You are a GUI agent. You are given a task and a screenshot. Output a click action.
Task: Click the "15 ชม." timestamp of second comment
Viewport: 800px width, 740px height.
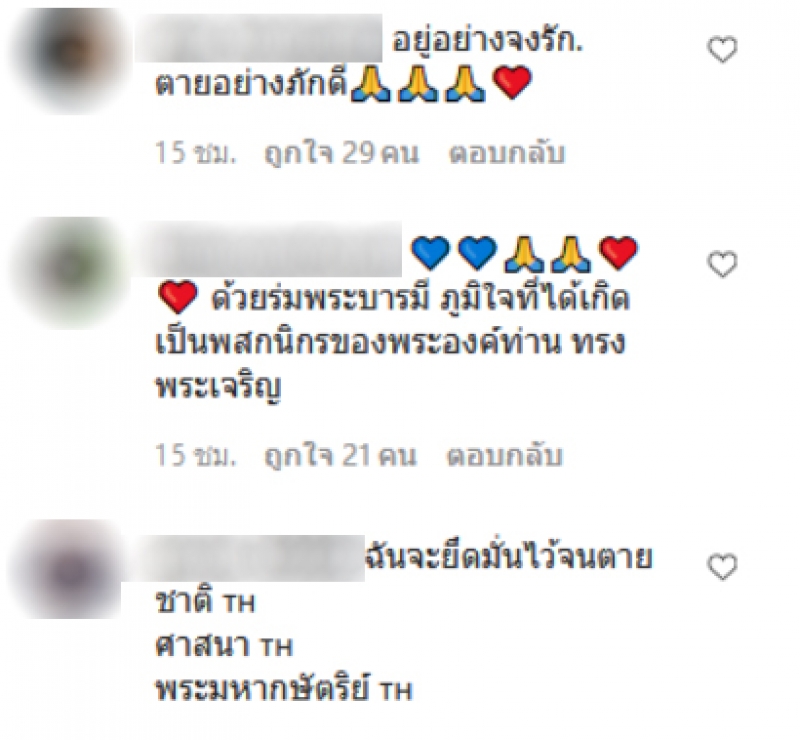click(196, 455)
